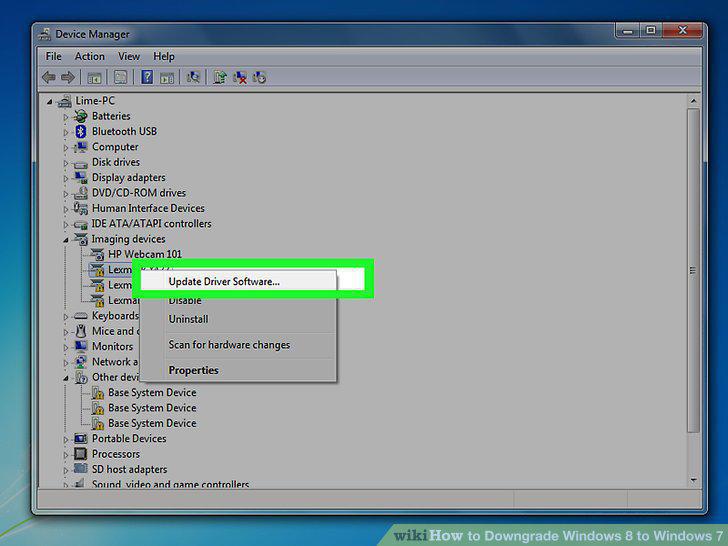This screenshot has height=546, width=728.
Task: Click the Update Driver Software toolbar icon
Action: coord(220,77)
